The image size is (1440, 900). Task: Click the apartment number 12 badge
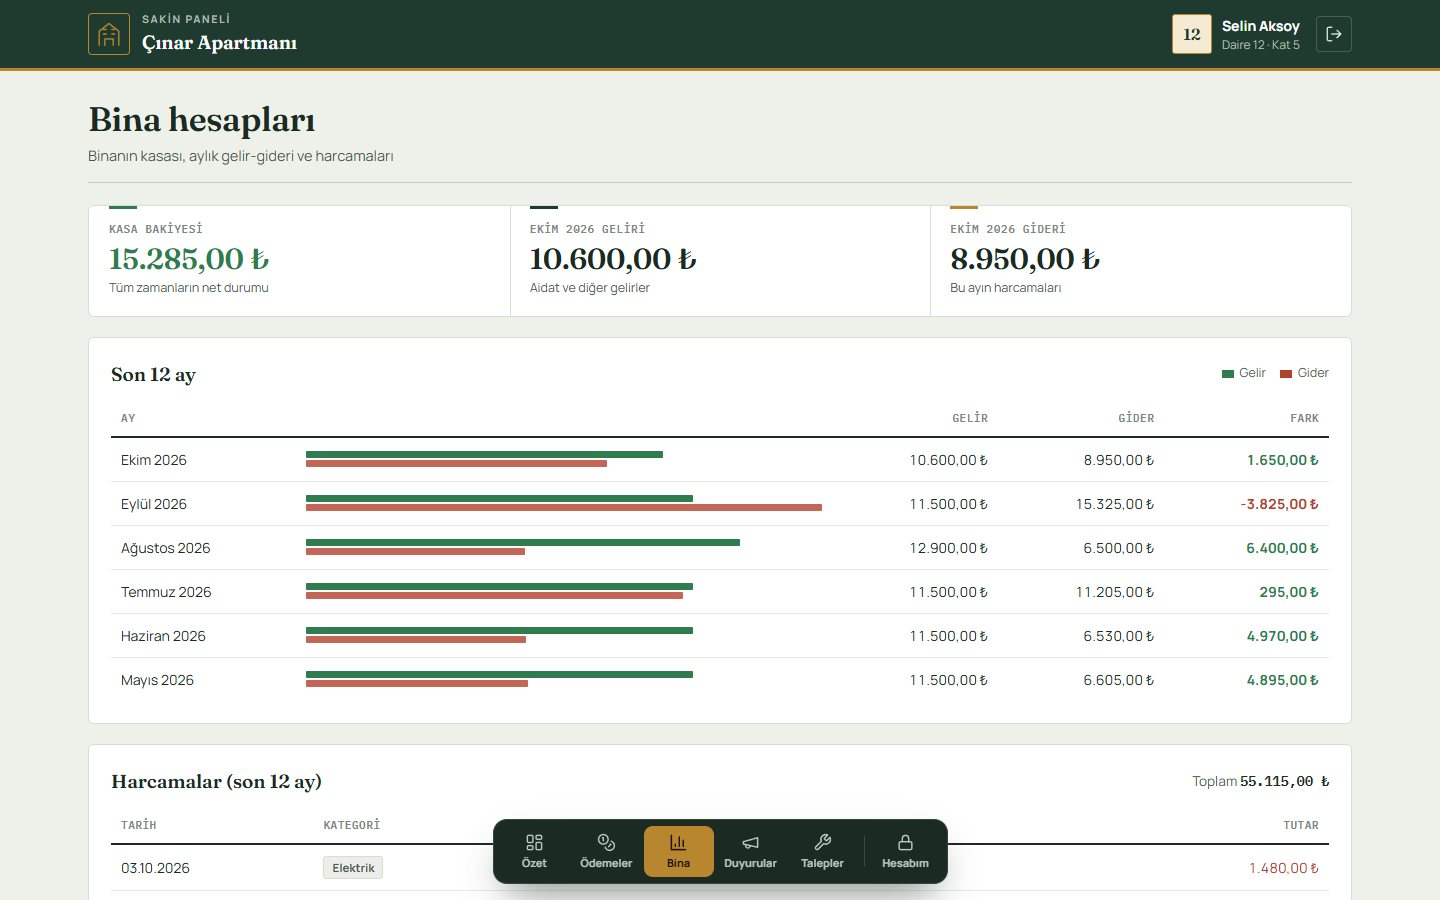click(1192, 34)
